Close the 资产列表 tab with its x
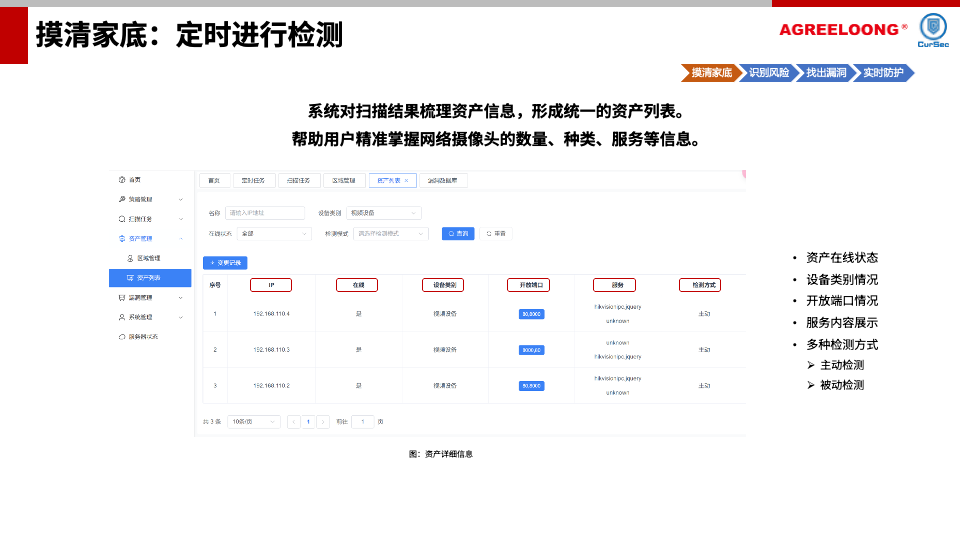 [407, 181]
